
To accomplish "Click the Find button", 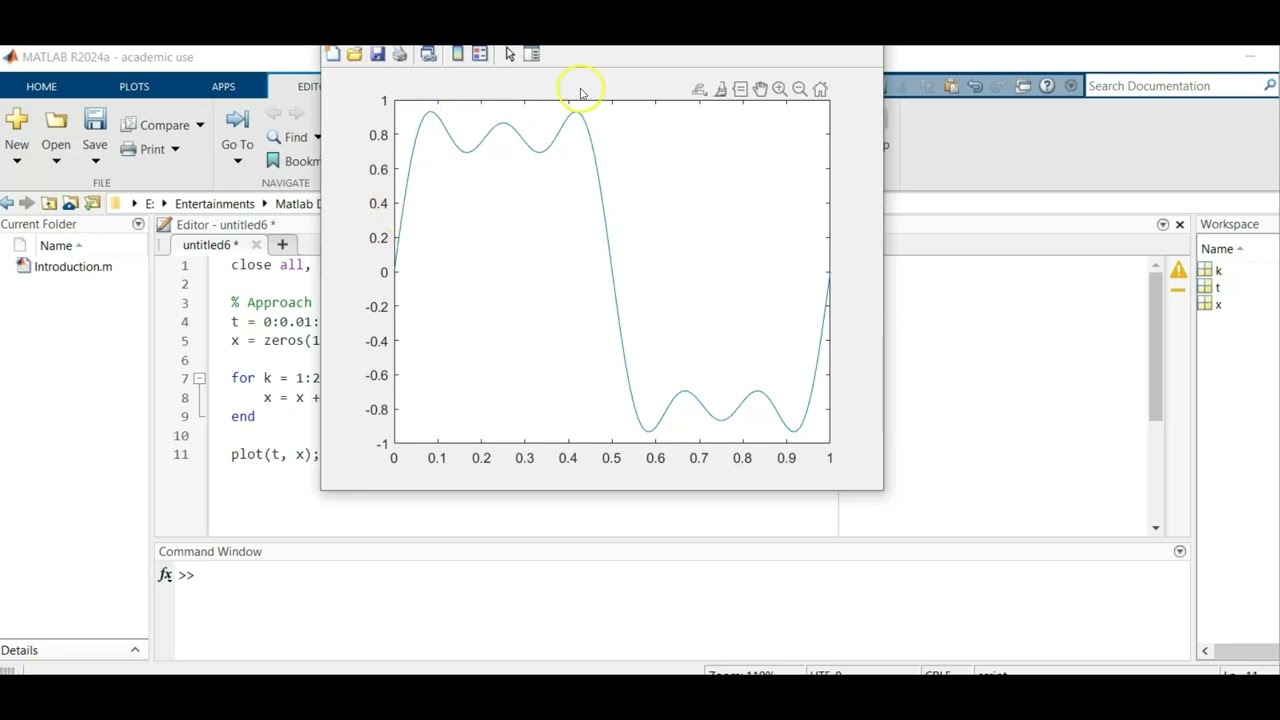I will tap(288, 137).
